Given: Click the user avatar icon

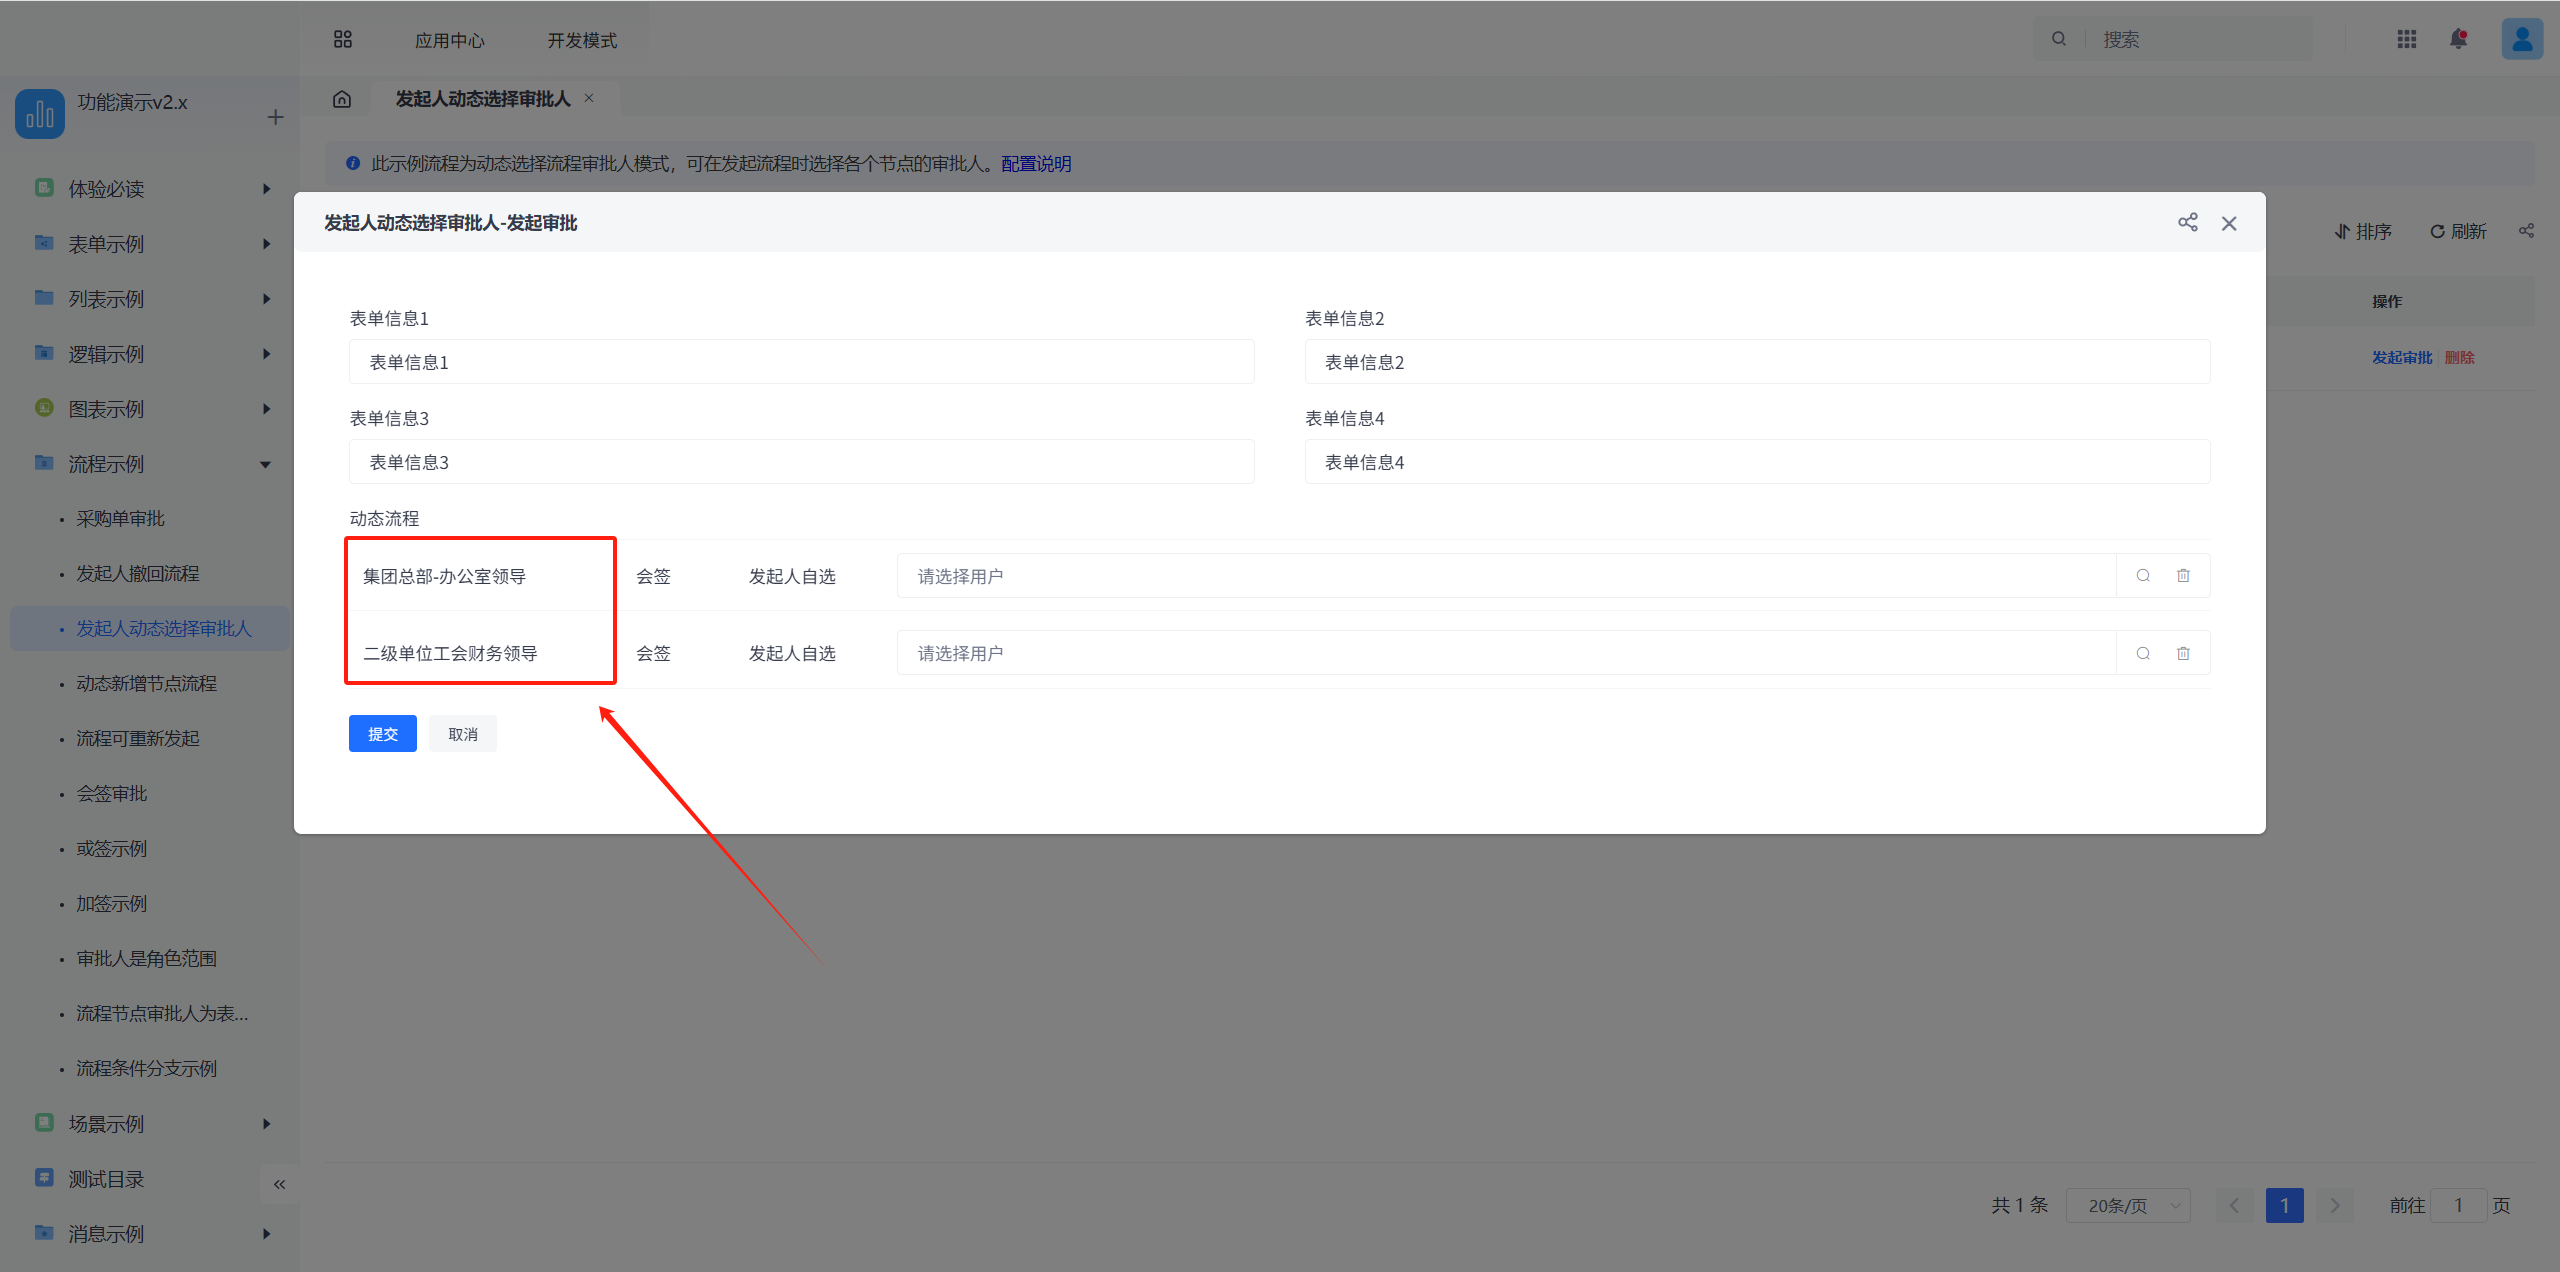Looking at the screenshot, I should pos(2521,39).
